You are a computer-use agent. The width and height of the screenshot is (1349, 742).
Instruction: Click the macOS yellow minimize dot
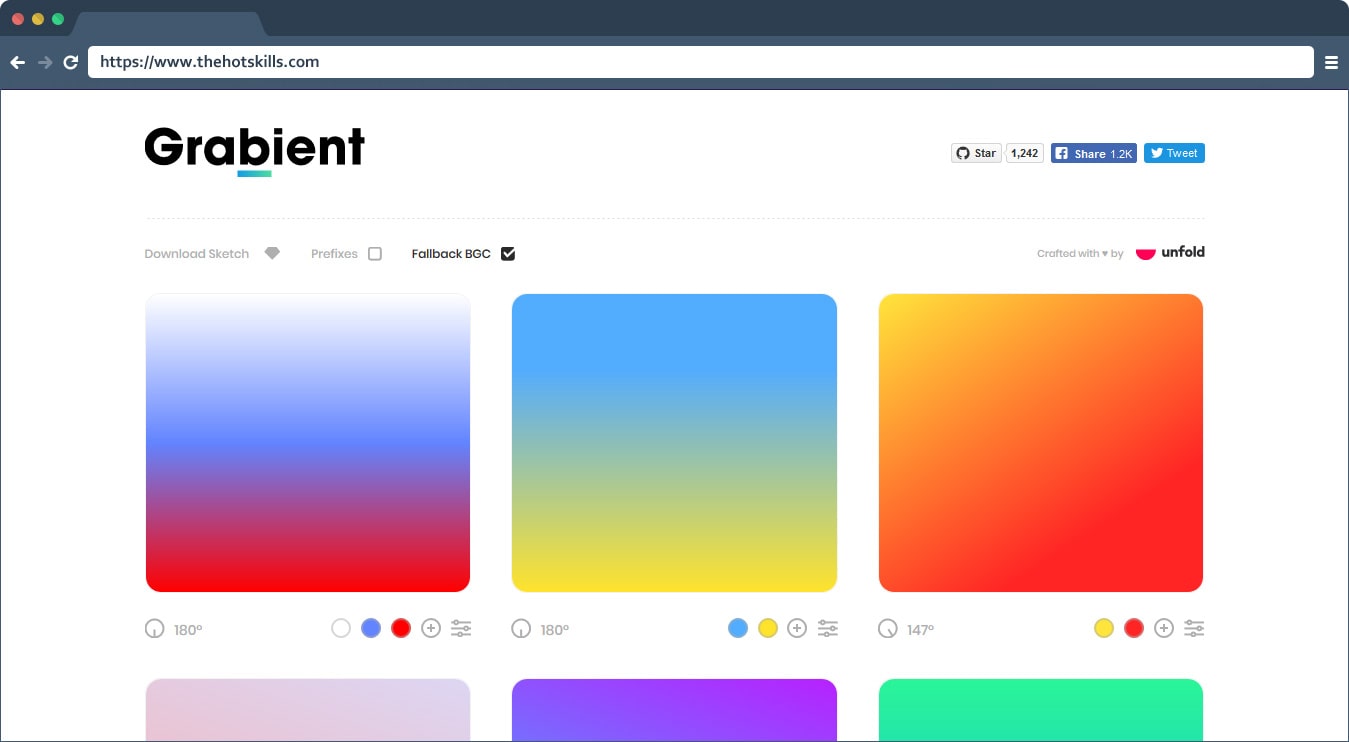[38, 19]
